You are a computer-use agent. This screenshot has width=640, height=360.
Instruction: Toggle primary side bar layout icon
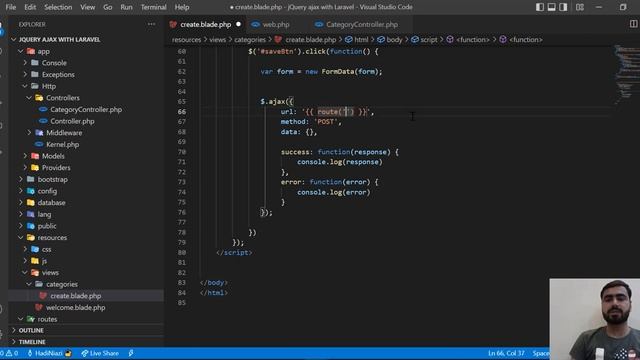pyautogui.click(x=540, y=7)
